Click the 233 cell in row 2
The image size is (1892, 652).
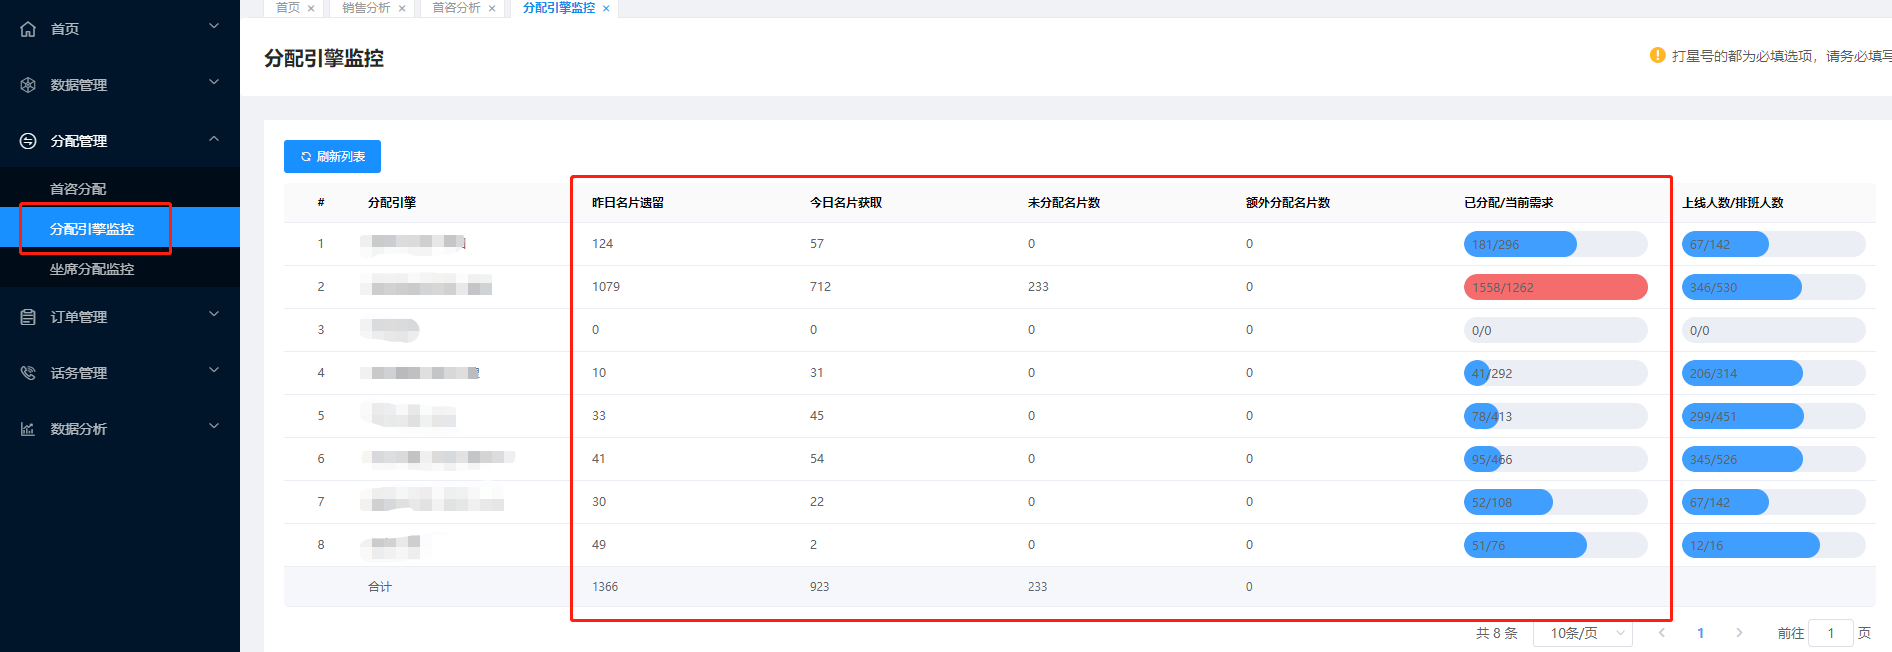pyautogui.click(x=1038, y=287)
